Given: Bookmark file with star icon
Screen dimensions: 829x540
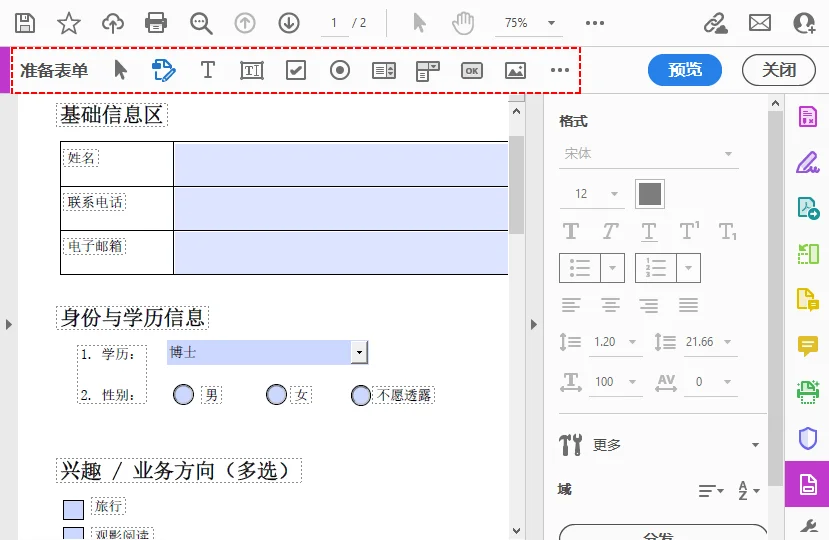Looking at the screenshot, I should click(x=69, y=23).
